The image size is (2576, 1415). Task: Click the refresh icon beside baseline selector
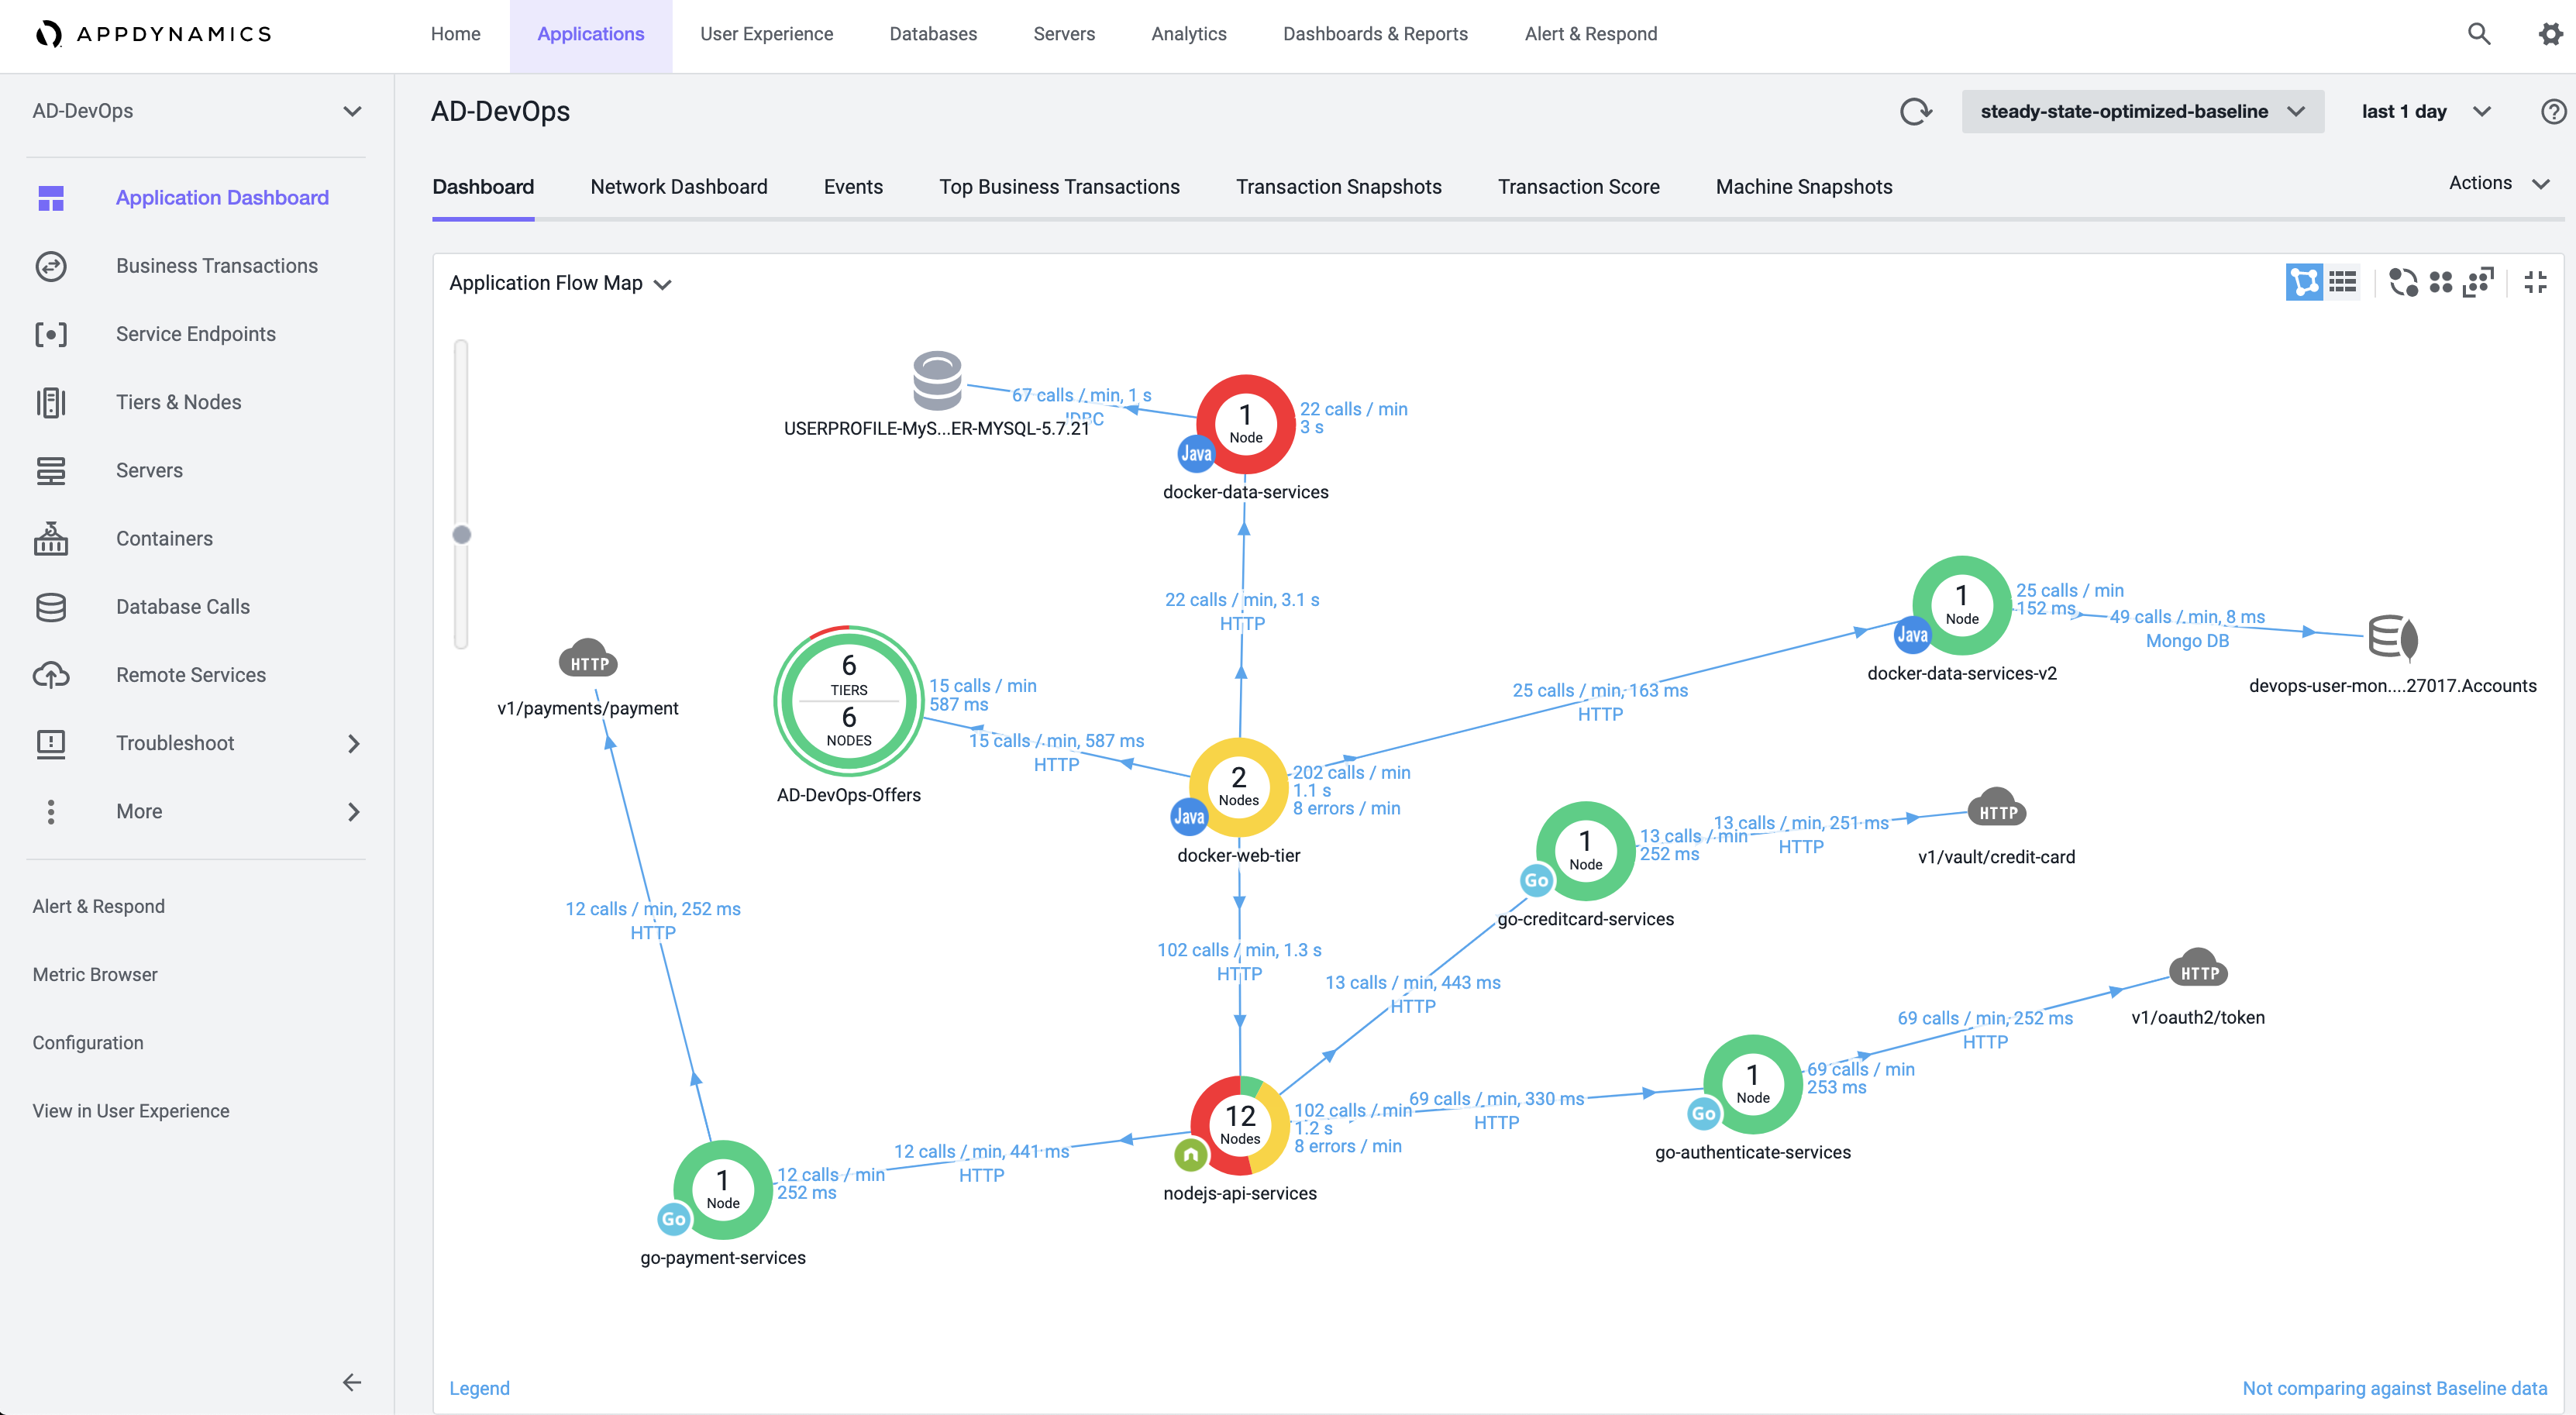click(1915, 111)
